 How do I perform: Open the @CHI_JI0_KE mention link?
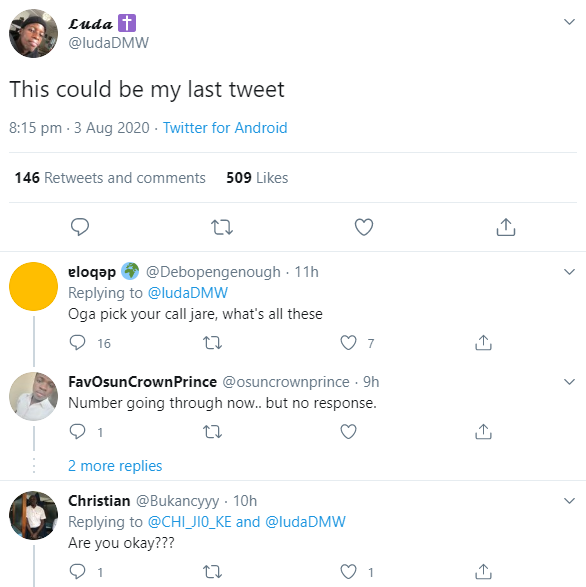189,521
